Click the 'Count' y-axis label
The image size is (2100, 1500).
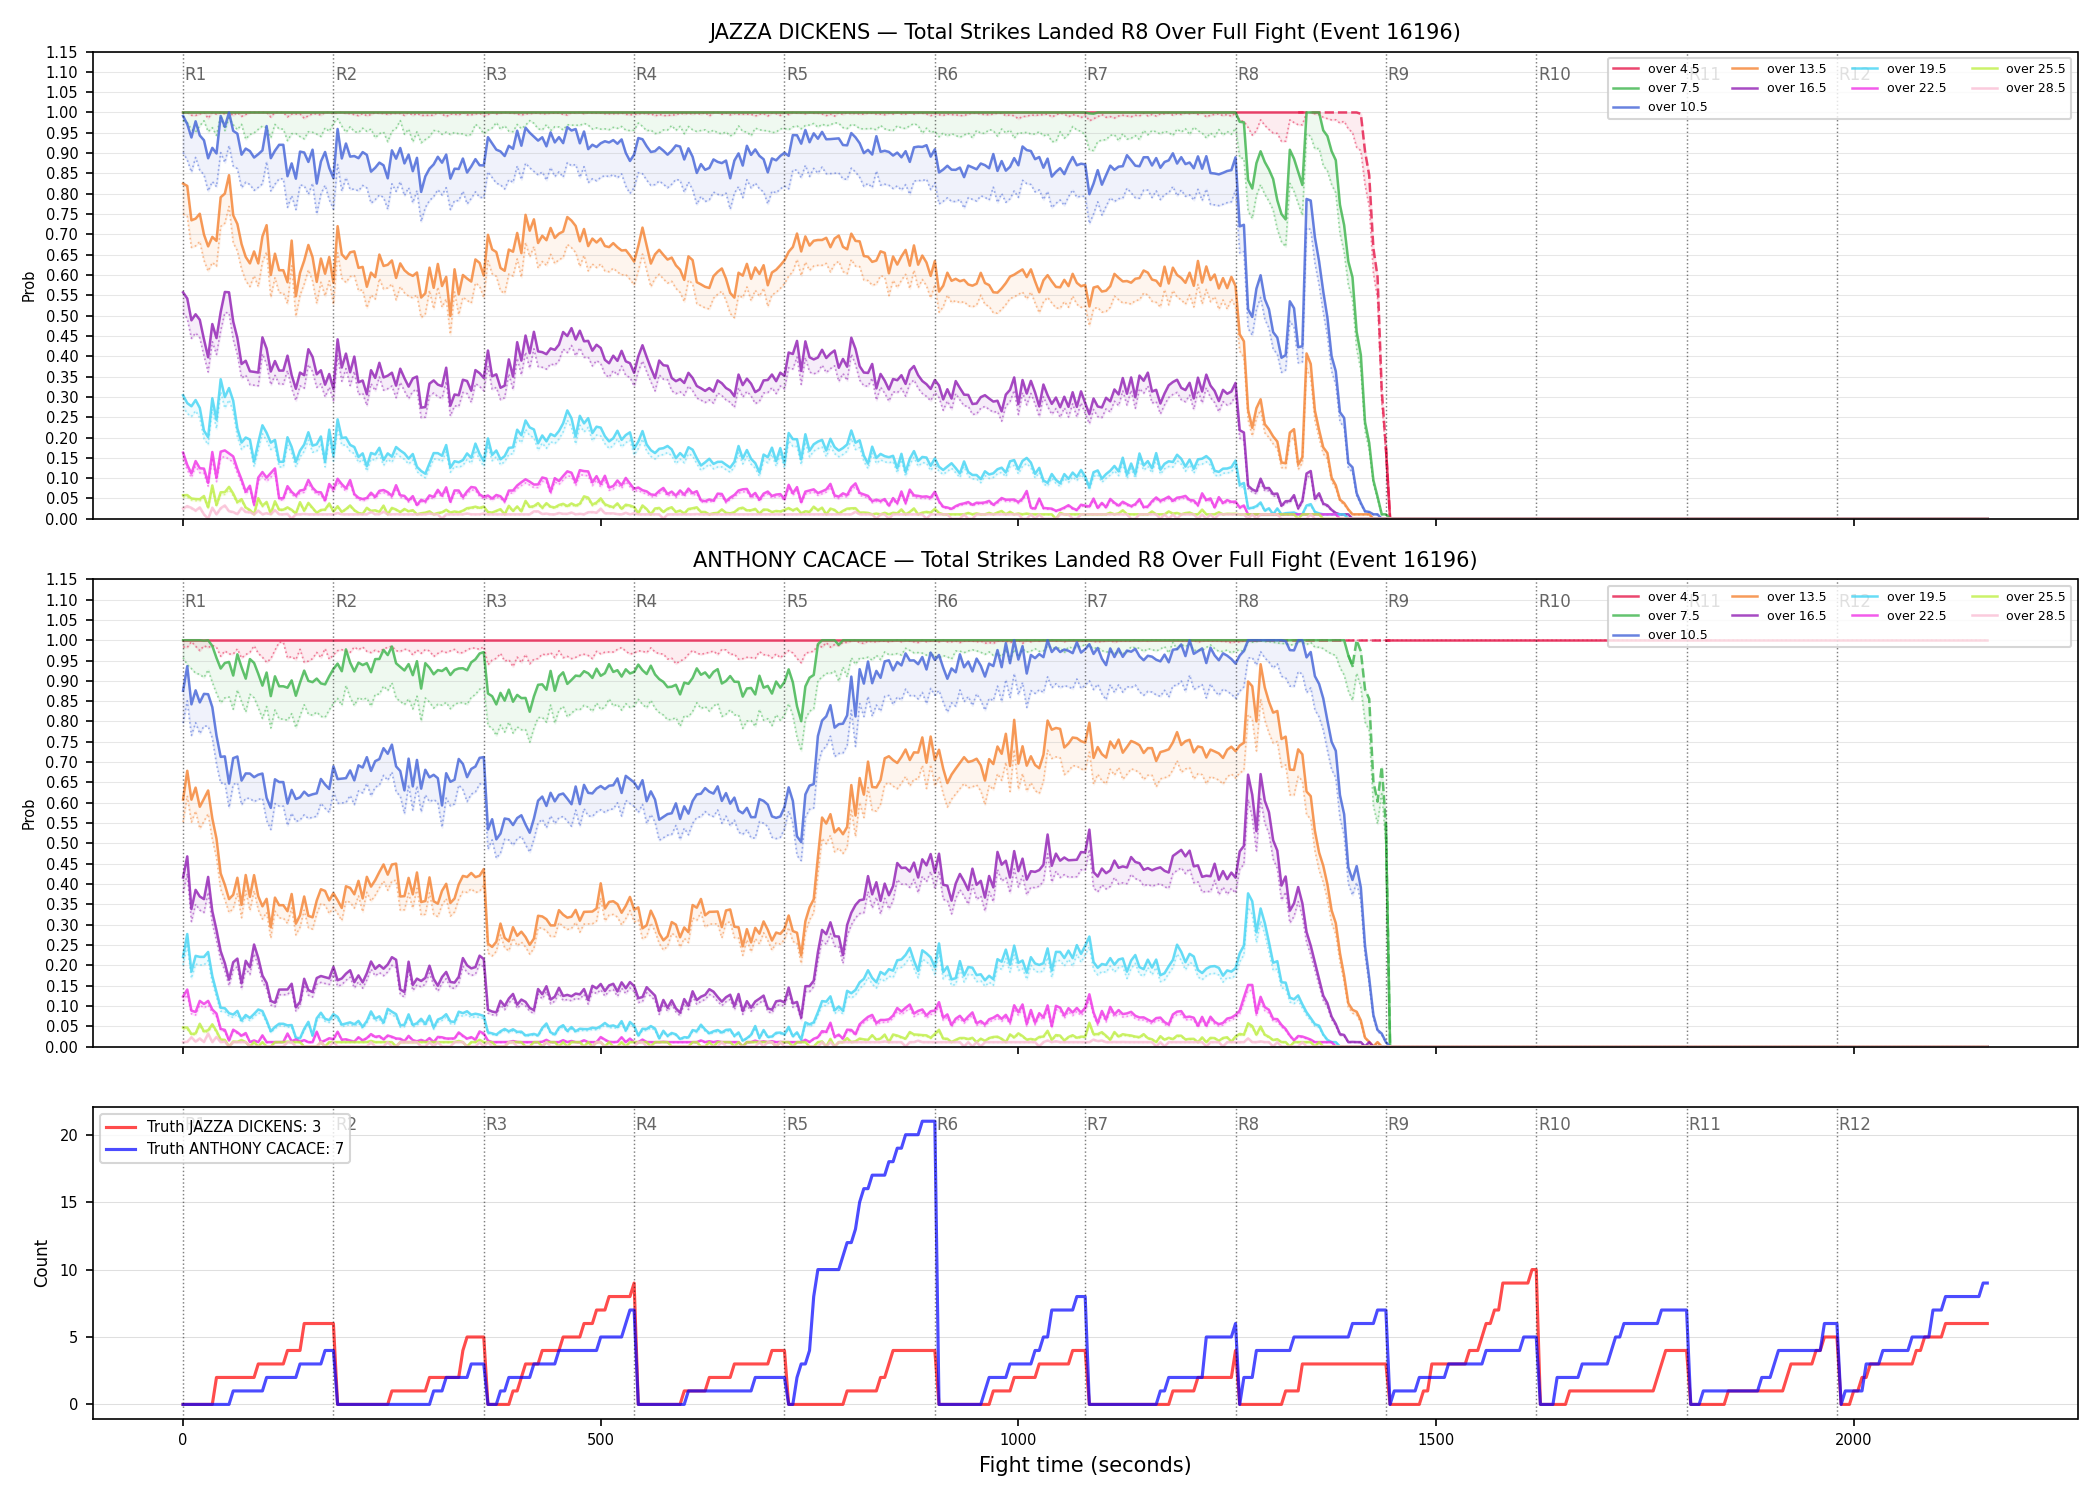(x=41, y=1263)
